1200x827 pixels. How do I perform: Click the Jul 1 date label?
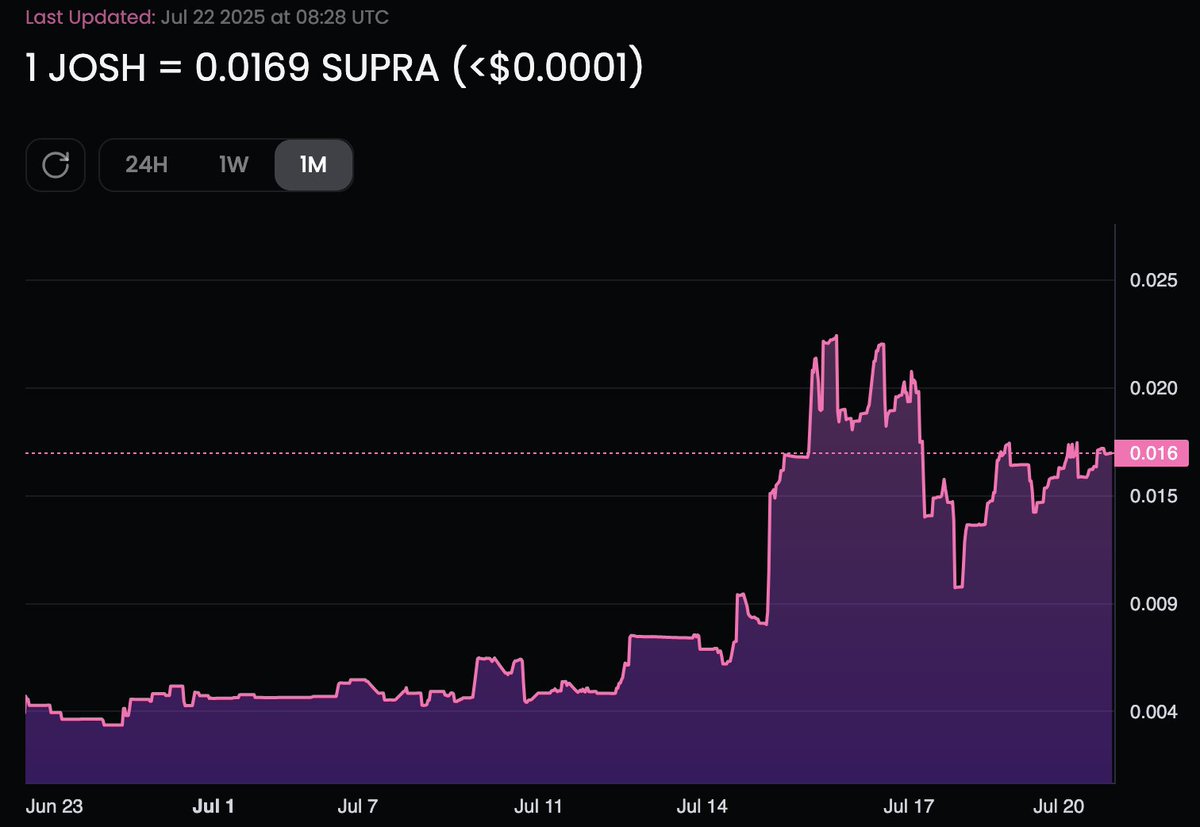(212, 805)
